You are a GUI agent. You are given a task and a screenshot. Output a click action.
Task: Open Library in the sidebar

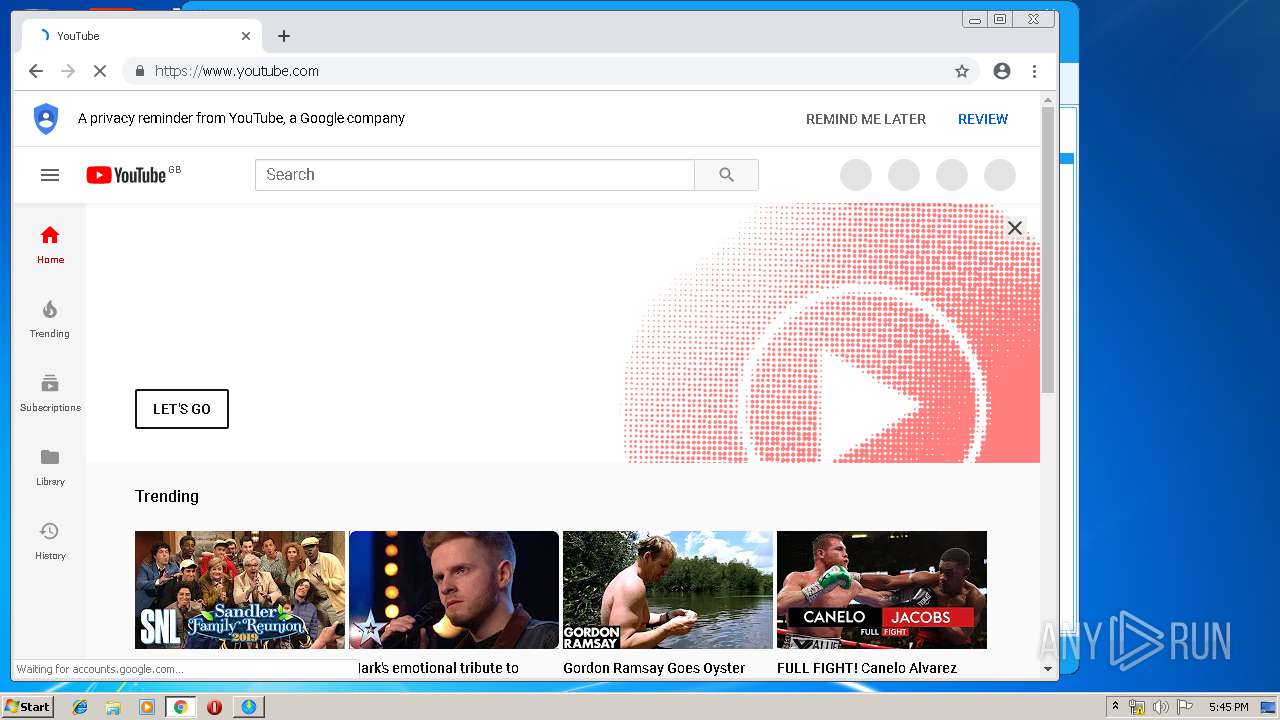[x=50, y=467]
